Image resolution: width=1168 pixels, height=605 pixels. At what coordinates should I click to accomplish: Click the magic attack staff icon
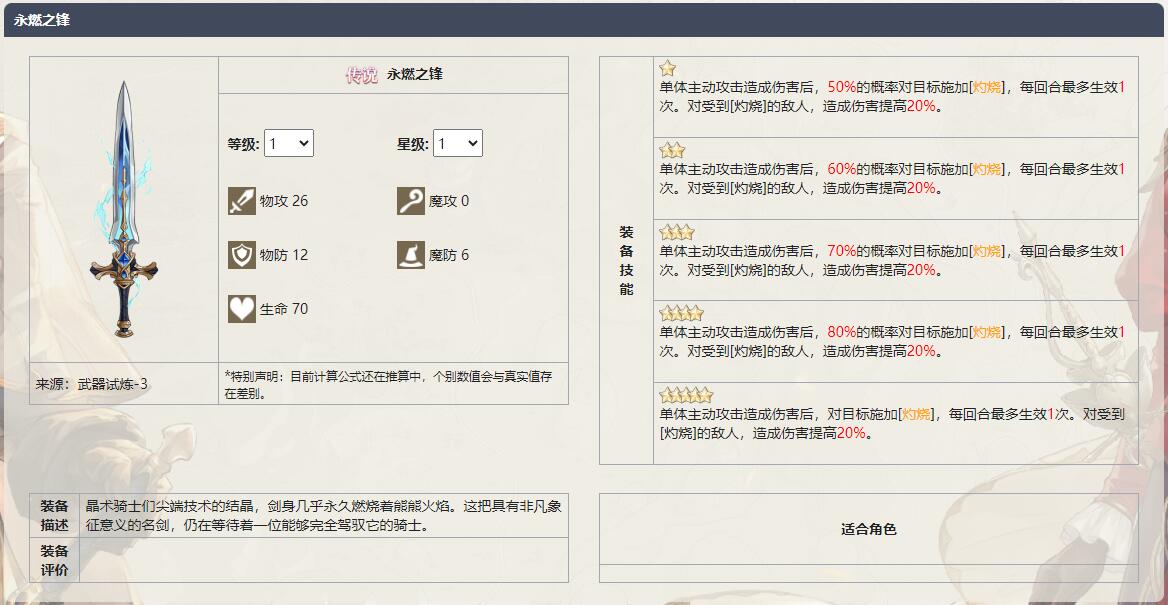pos(410,201)
